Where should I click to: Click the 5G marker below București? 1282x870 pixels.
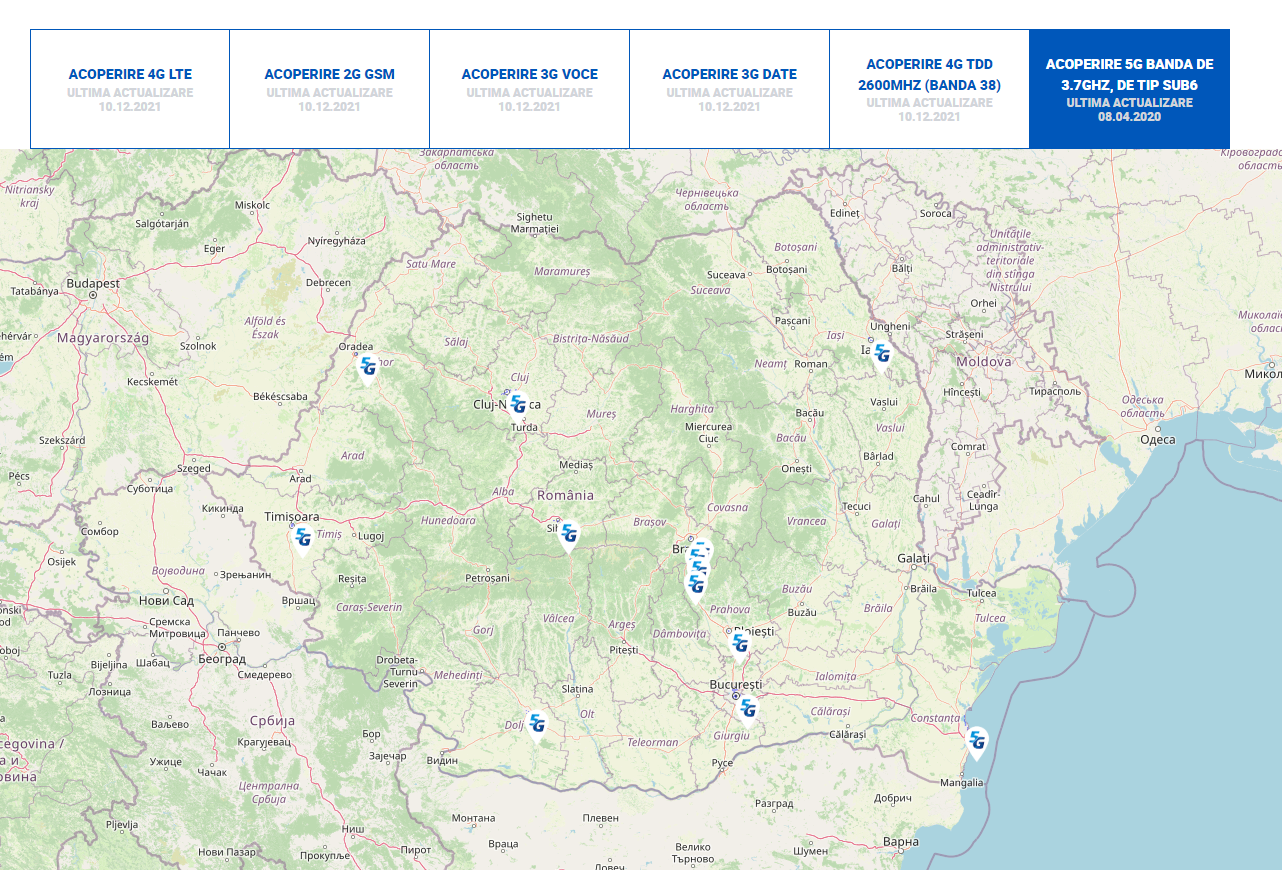tap(747, 709)
